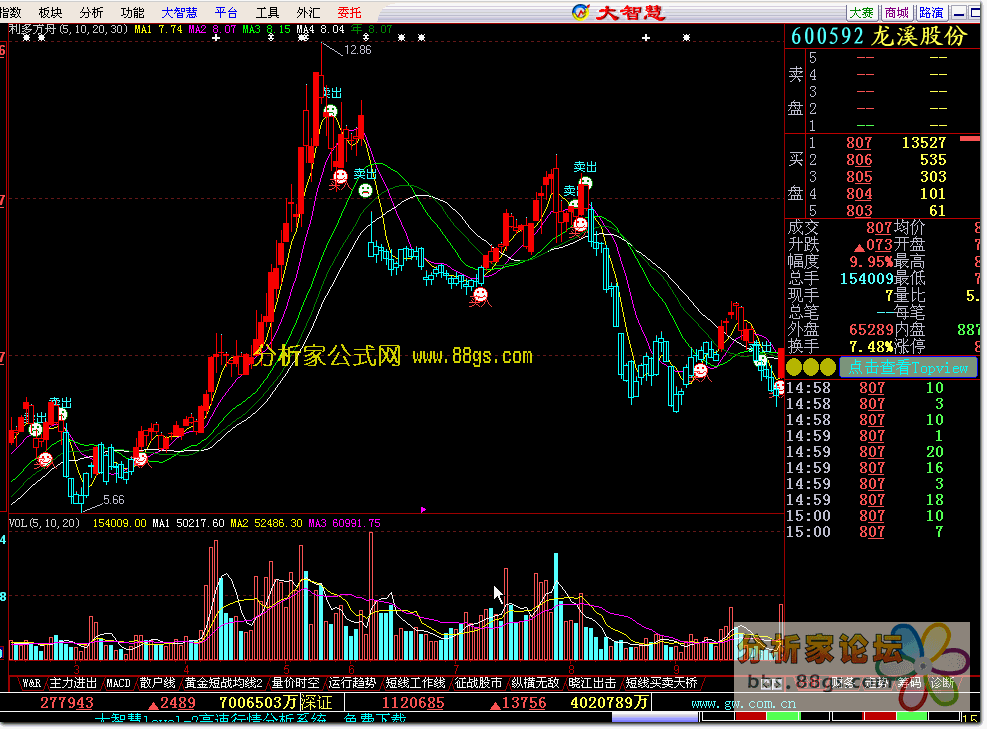The height and width of the screenshot is (729, 987).
Task: Switch to 散户线 indicator tab
Action: pos(157,683)
